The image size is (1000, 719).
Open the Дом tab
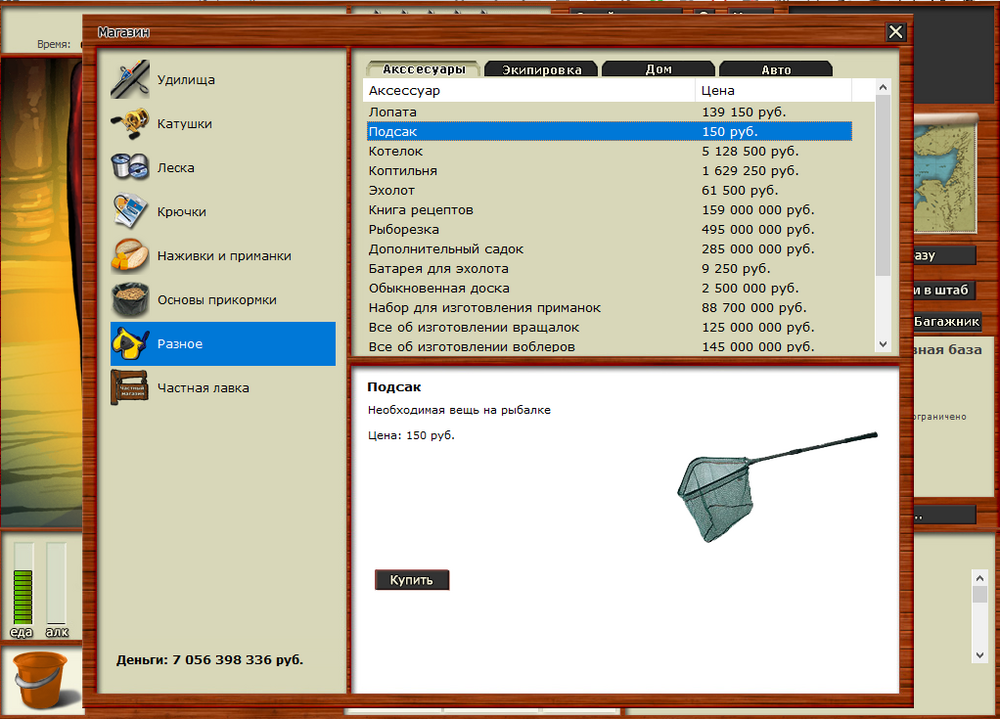click(x=658, y=70)
